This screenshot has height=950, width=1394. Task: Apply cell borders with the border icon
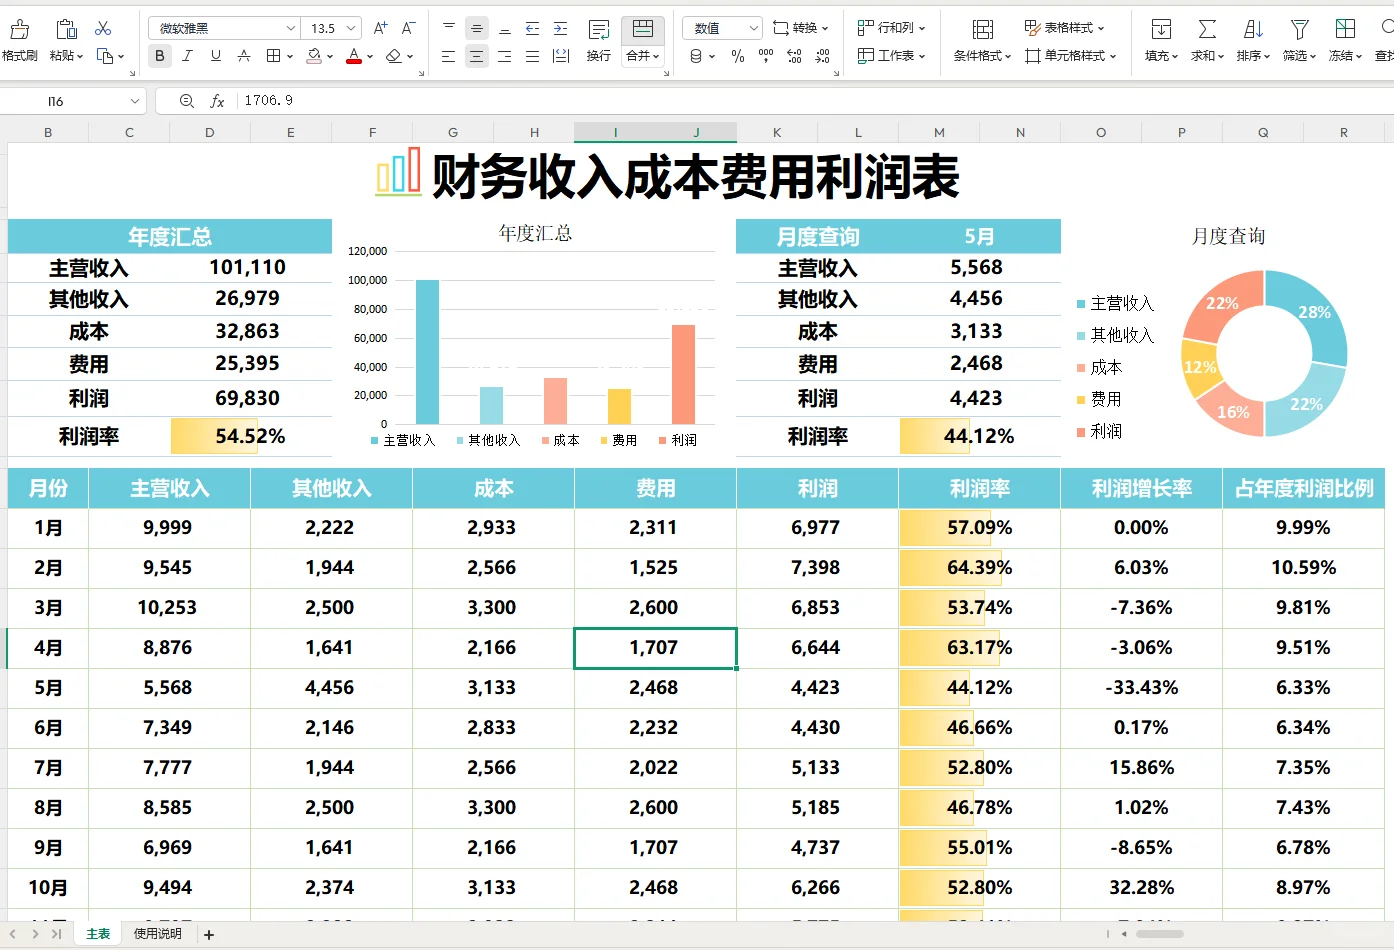point(273,56)
